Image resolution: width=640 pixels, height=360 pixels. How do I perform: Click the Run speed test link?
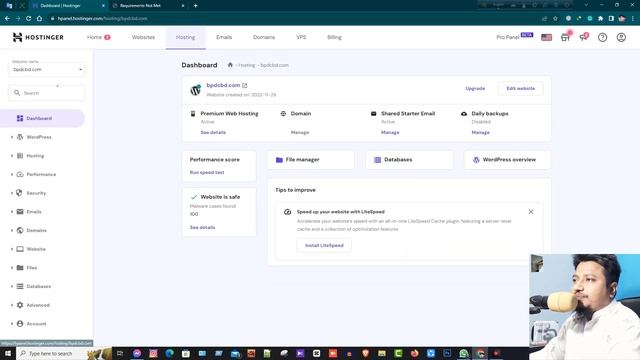click(207, 172)
